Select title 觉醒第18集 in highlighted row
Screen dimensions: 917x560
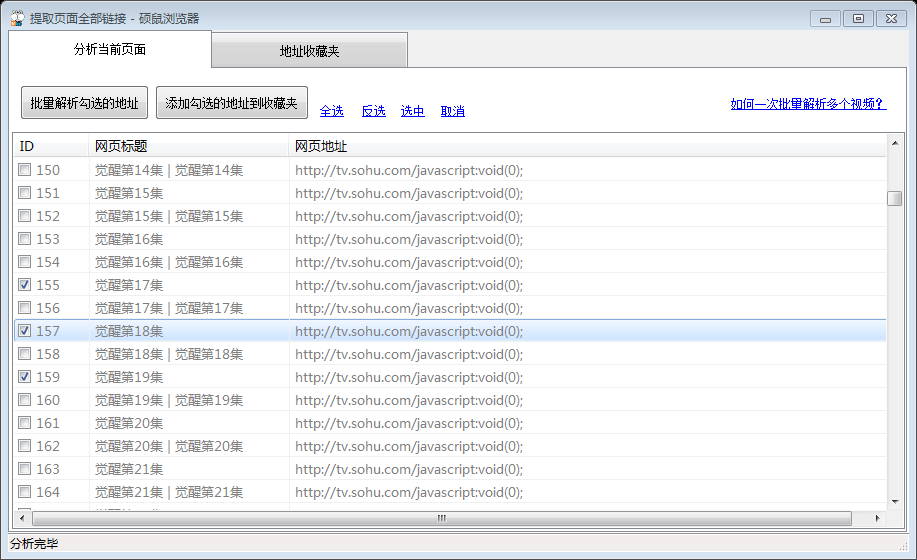(129, 331)
